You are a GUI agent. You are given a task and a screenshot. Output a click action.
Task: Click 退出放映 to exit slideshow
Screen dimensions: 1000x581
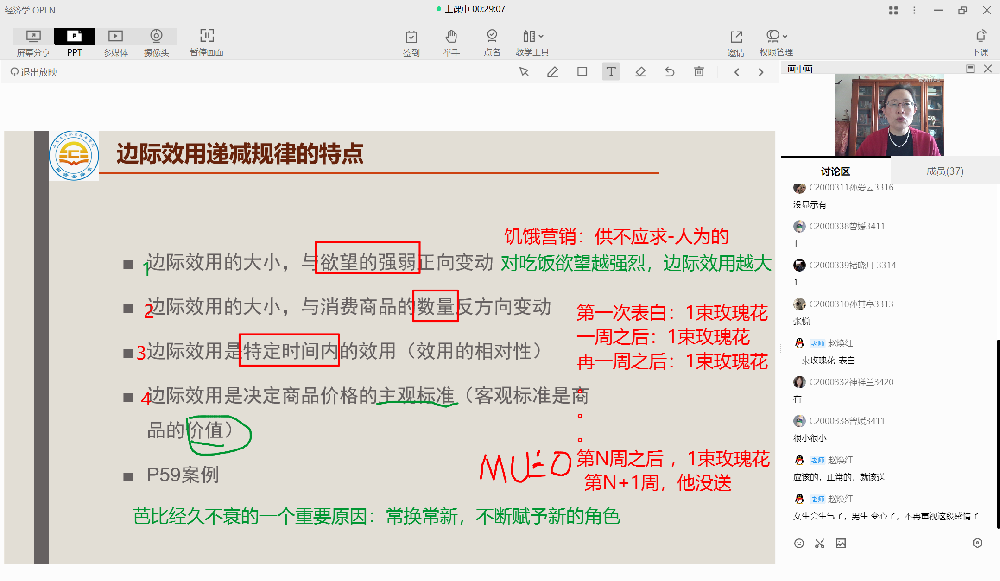coord(34,72)
